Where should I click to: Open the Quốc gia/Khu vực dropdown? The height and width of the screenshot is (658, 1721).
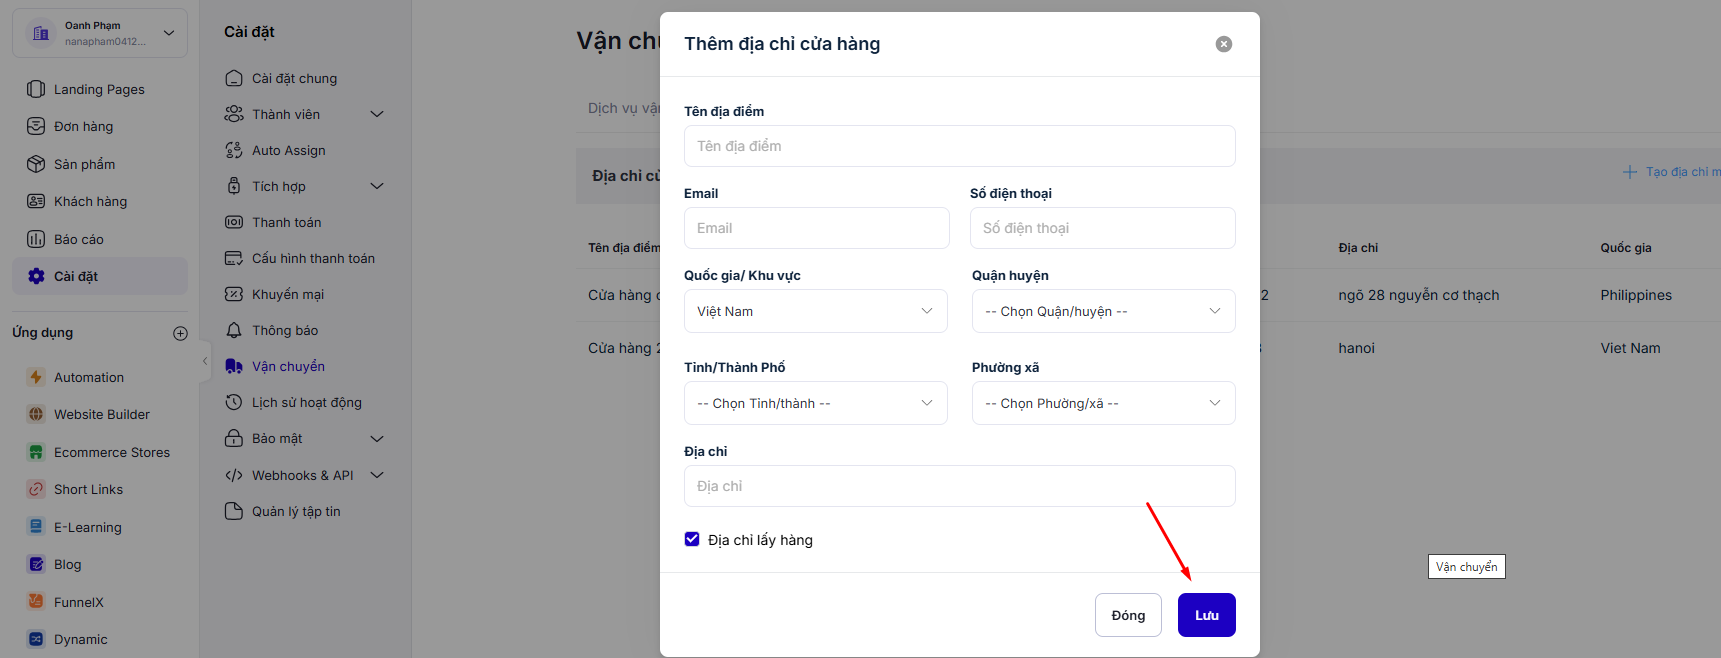pyautogui.click(x=815, y=311)
